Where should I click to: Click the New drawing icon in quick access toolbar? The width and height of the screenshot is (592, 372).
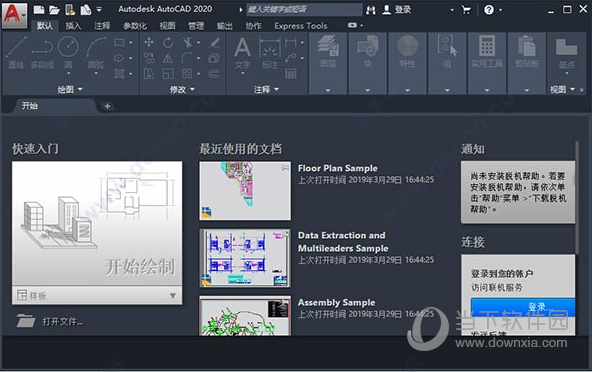tap(39, 10)
